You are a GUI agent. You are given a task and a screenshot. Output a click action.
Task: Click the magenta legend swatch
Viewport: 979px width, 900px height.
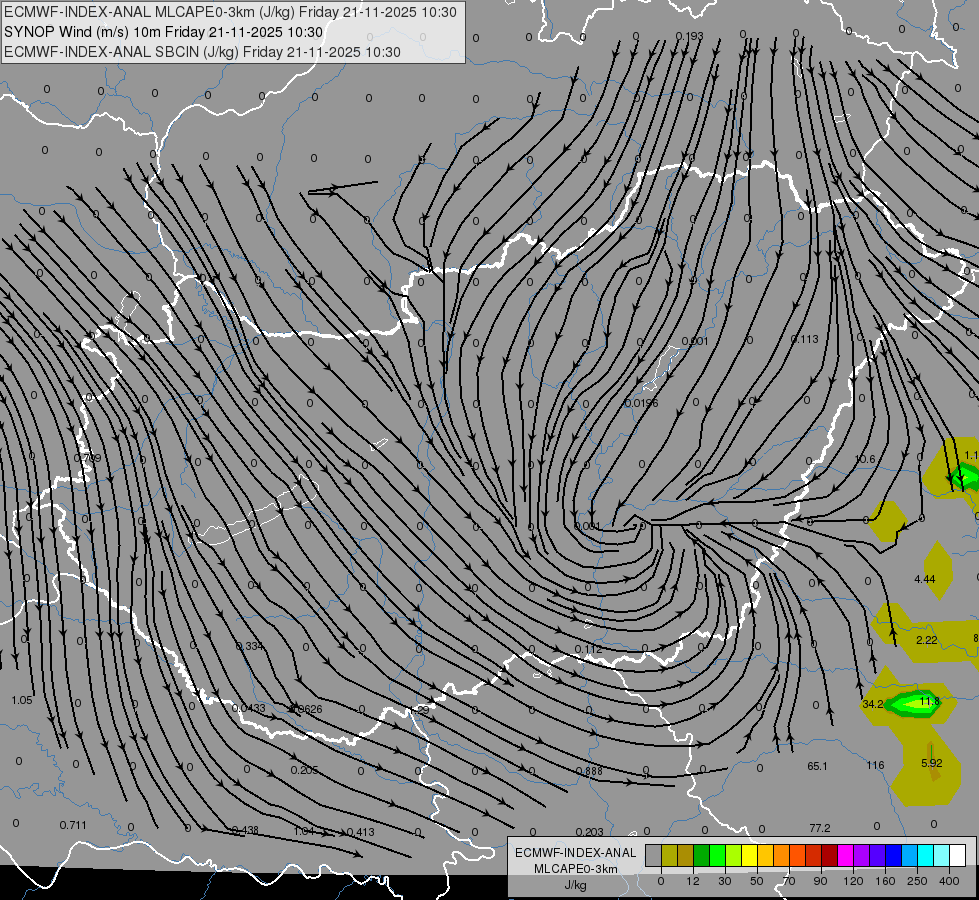[x=846, y=855]
